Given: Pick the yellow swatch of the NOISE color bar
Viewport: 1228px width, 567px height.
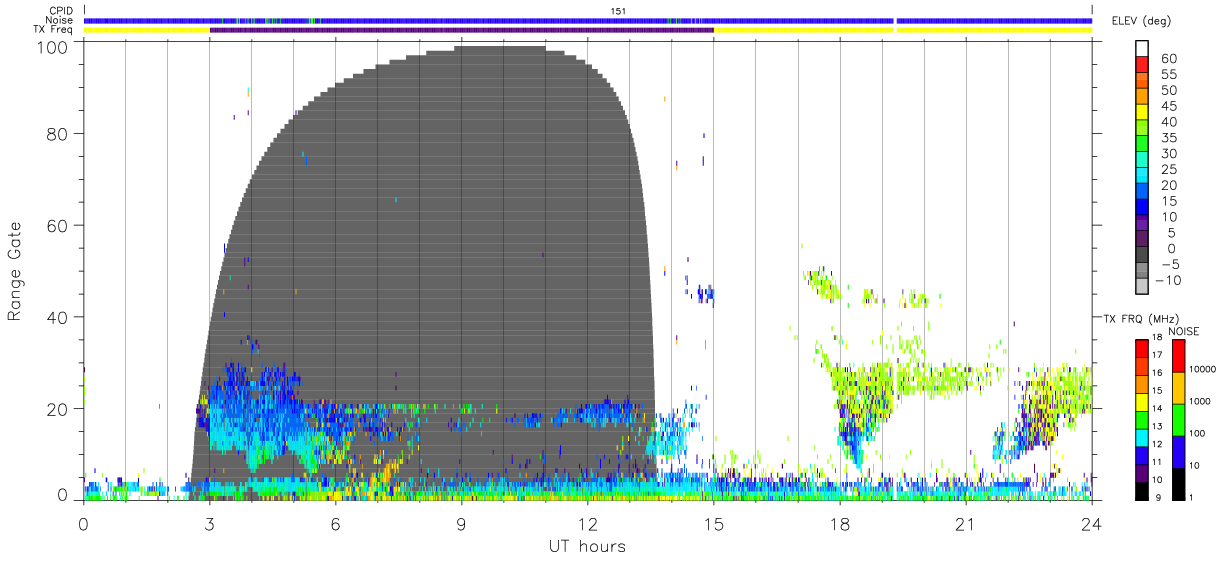Looking at the screenshot, I should tap(1178, 388).
